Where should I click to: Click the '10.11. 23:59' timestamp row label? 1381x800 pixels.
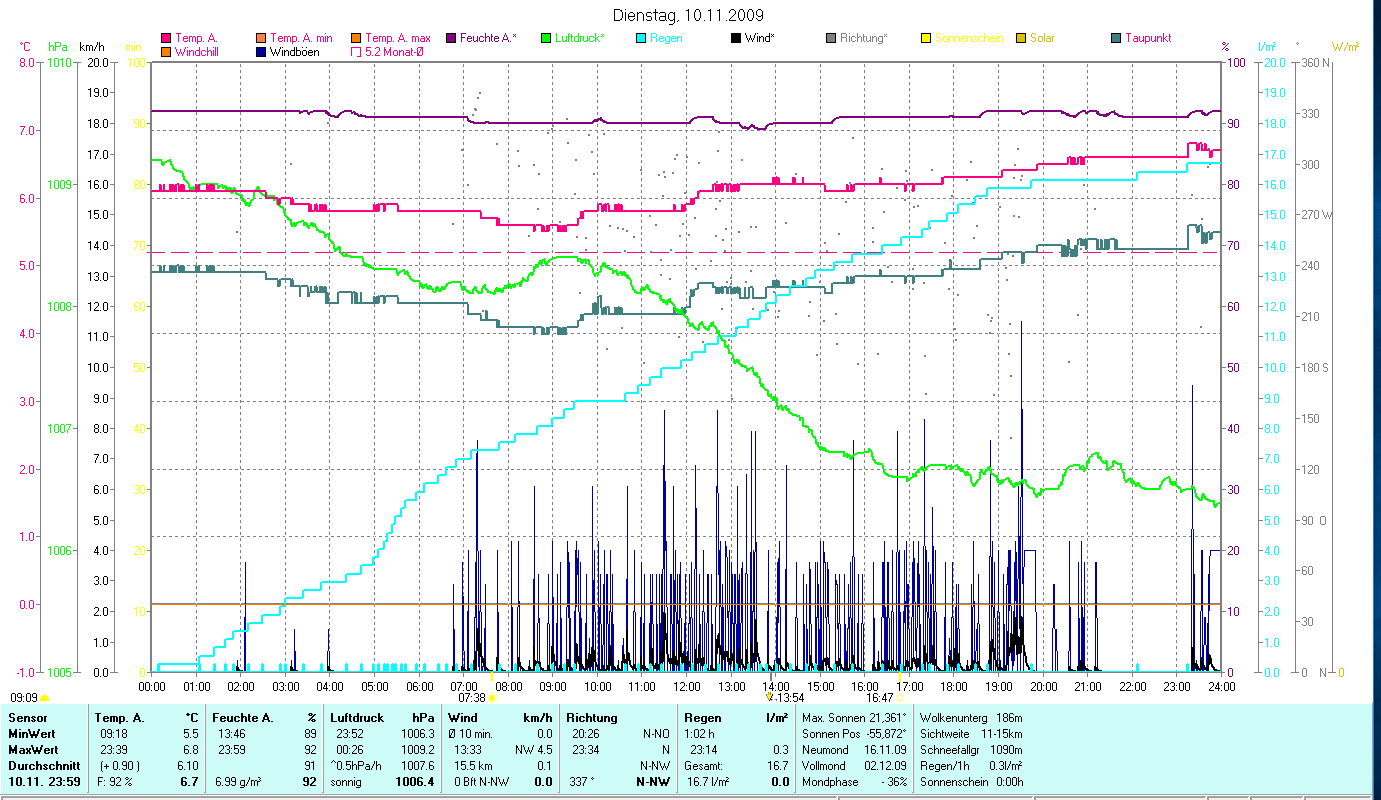[x=43, y=782]
